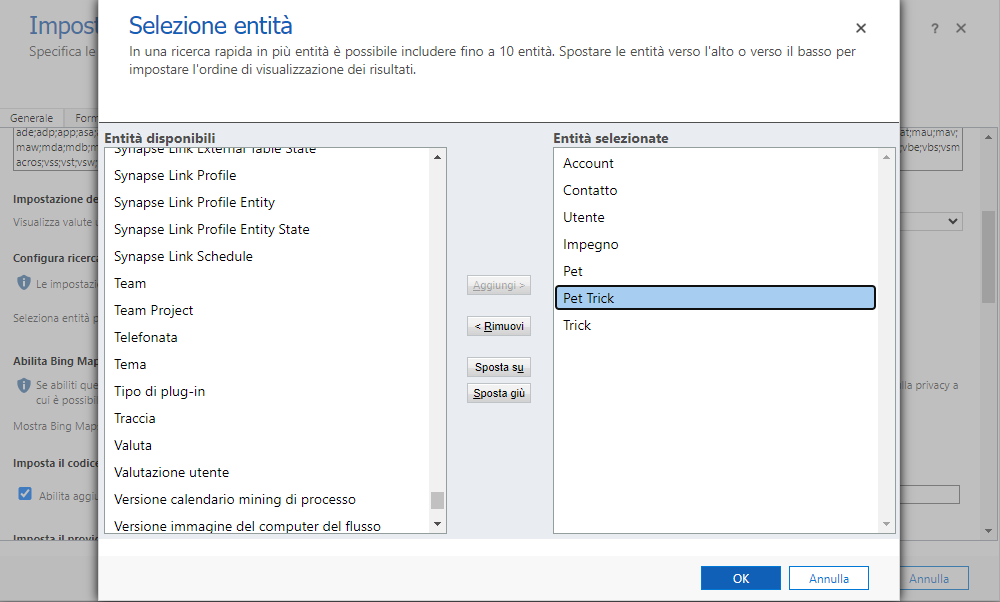Move selected entity up with Sposta su

coord(498,366)
